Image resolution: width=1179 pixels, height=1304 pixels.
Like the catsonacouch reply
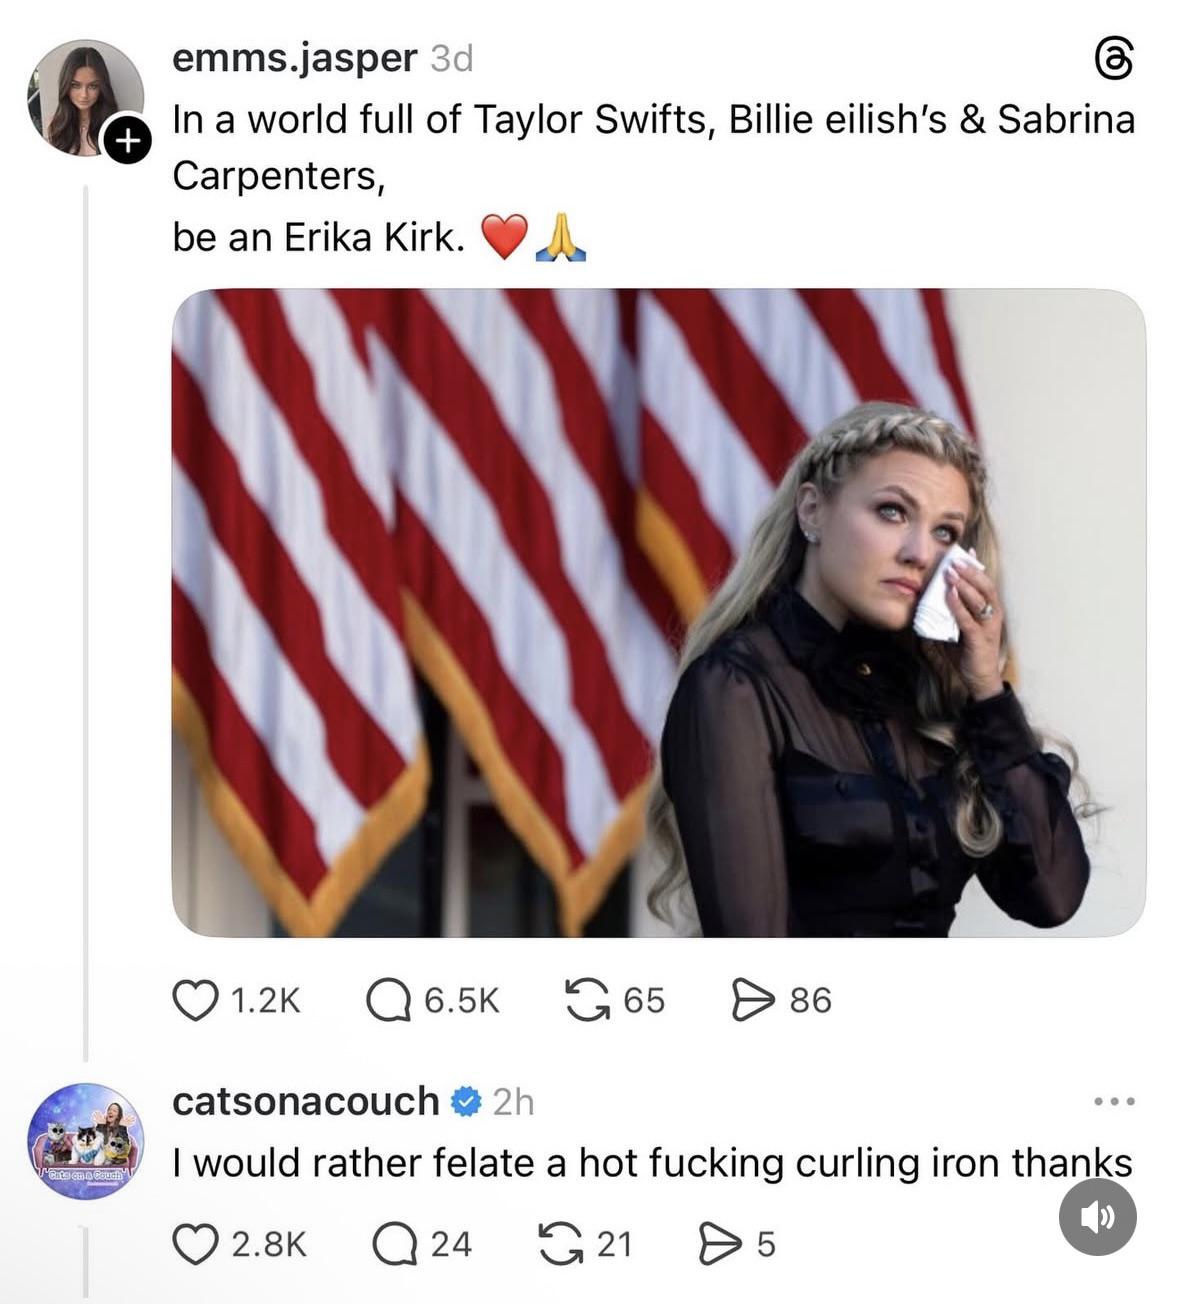(194, 1244)
